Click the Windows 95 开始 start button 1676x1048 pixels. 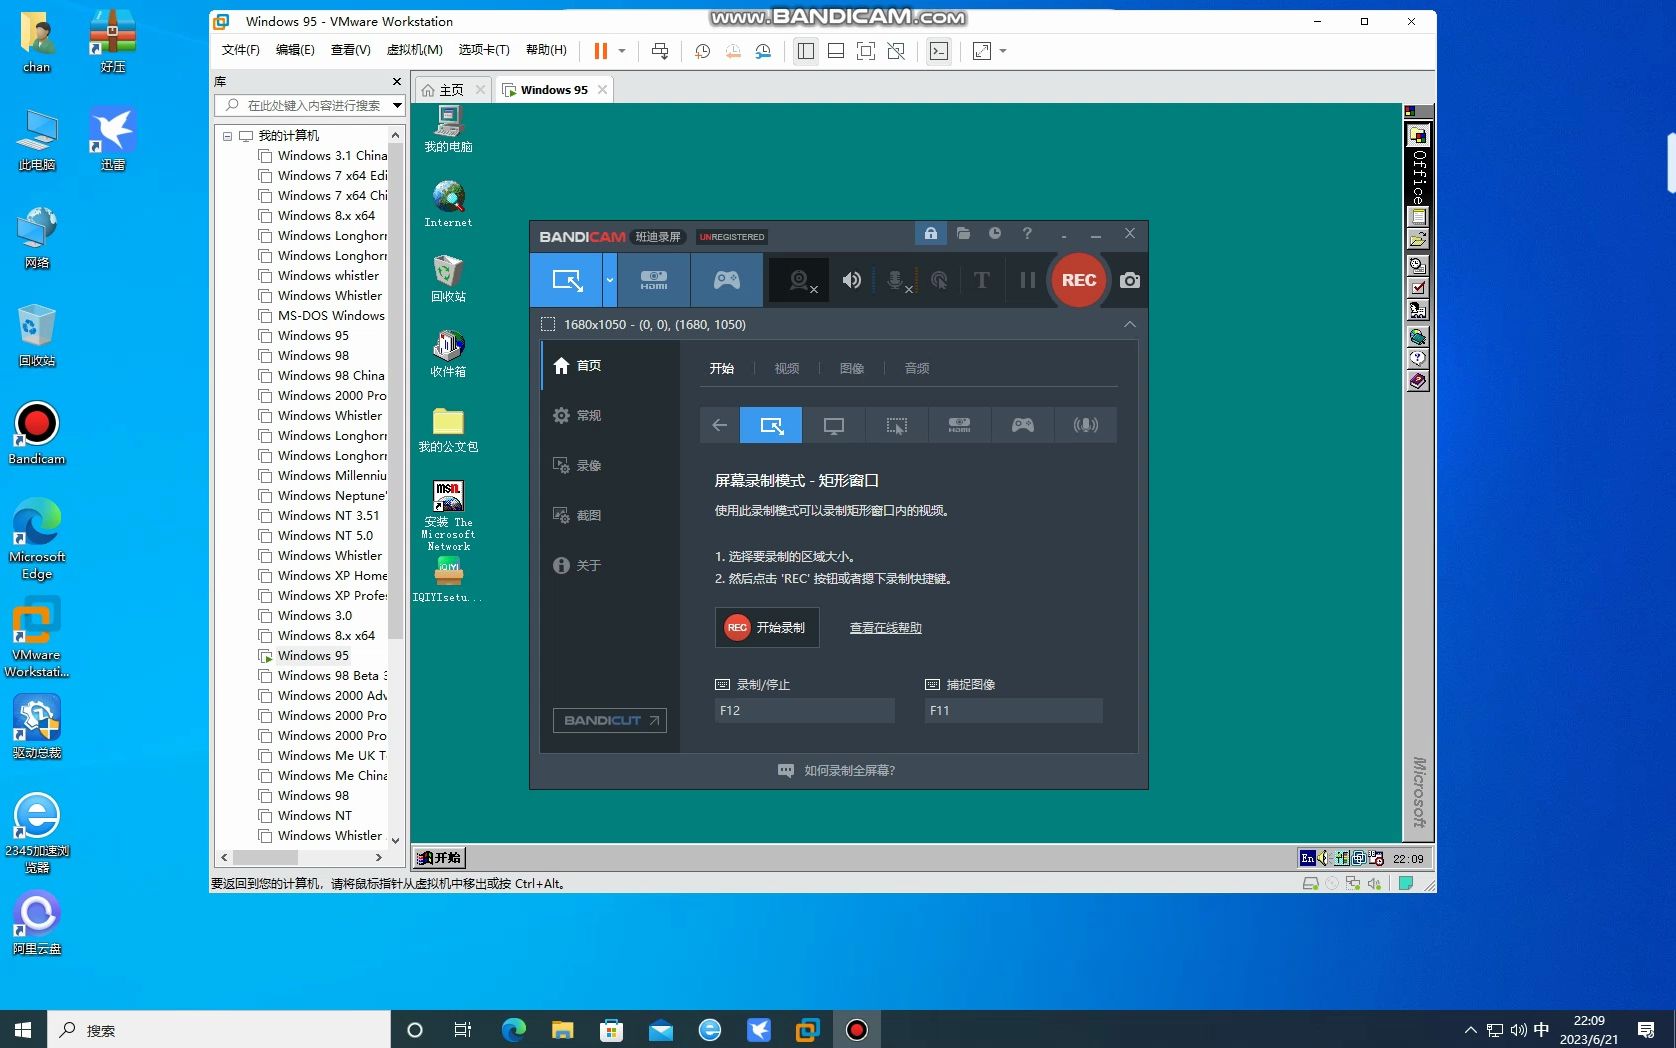440,858
